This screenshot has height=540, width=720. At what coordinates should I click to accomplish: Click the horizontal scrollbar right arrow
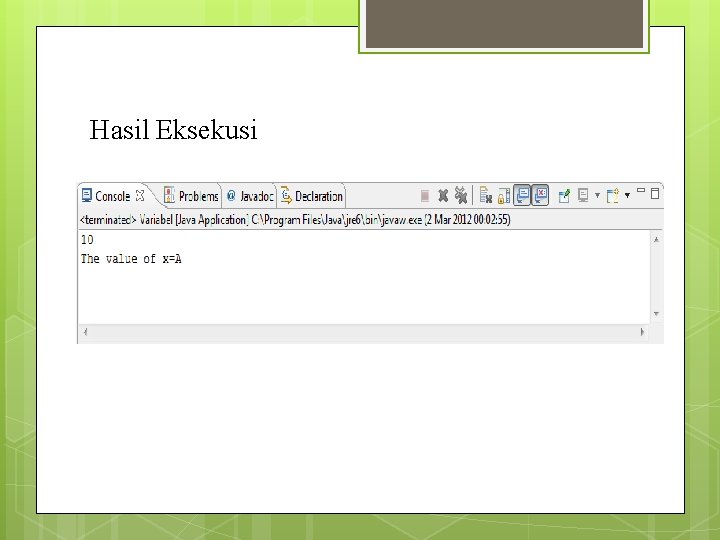[x=642, y=332]
